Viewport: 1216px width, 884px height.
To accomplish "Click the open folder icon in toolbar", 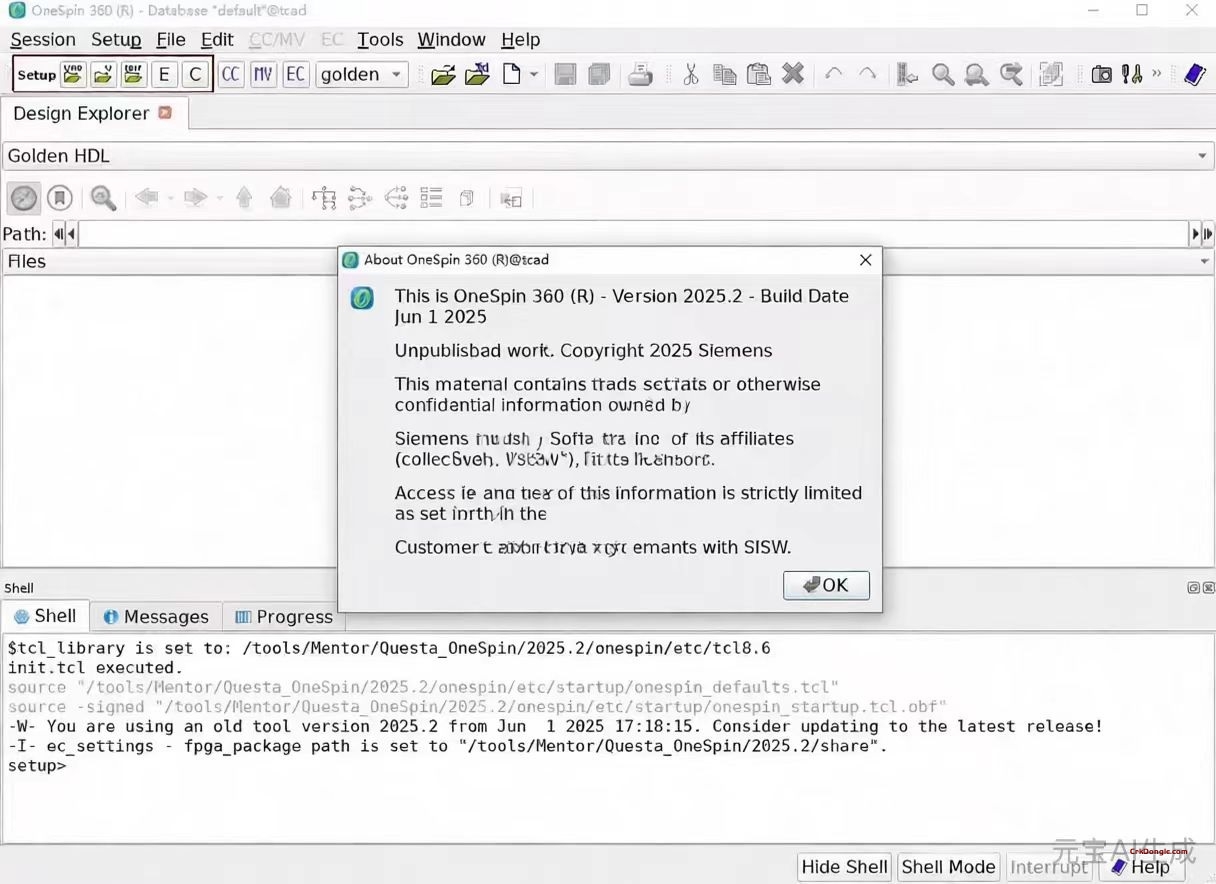I will click(x=443, y=74).
